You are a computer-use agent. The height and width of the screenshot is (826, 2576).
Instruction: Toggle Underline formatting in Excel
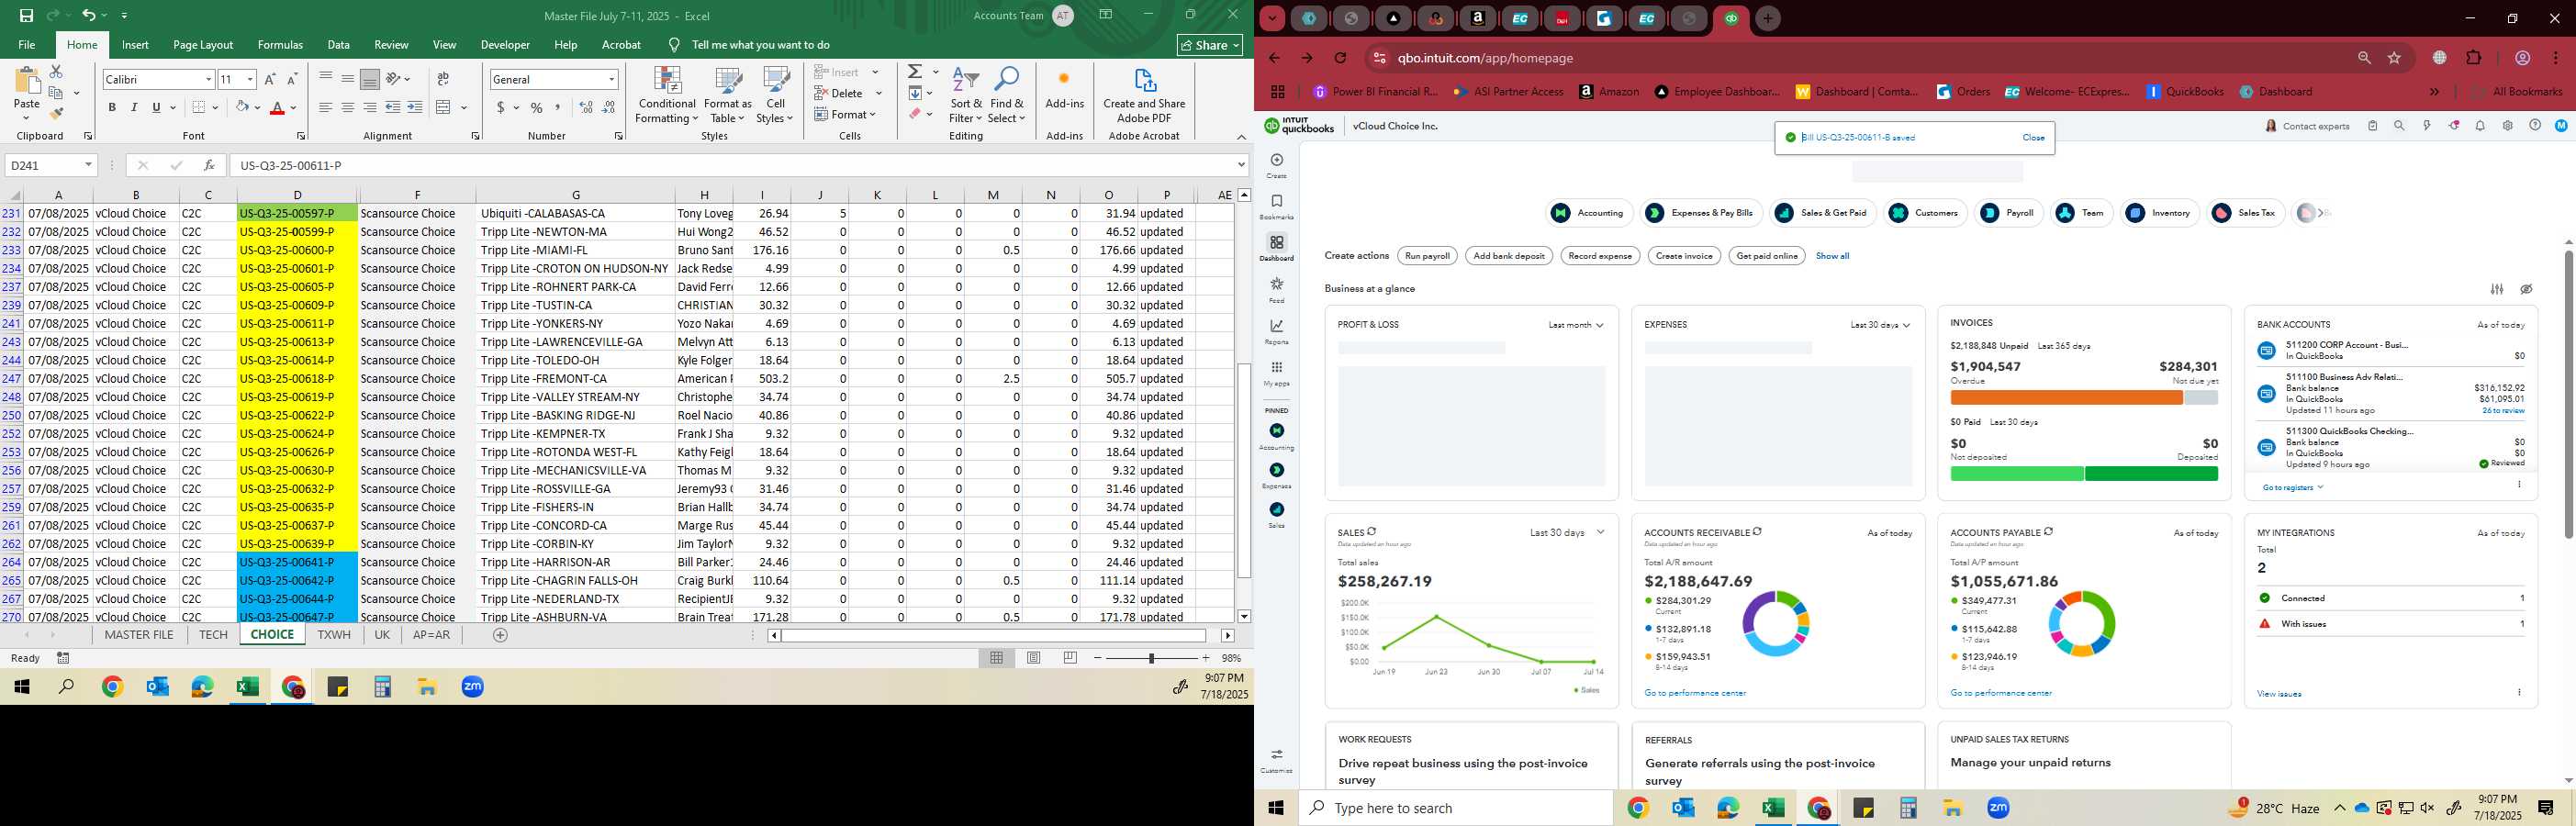coord(156,107)
